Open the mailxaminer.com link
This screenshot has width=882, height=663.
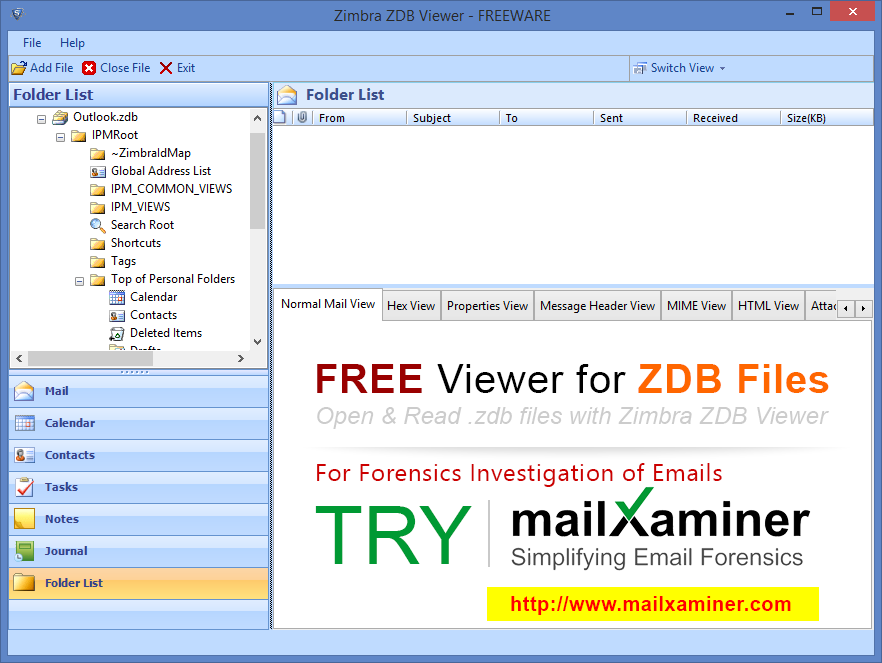click(x=651, y=604)
